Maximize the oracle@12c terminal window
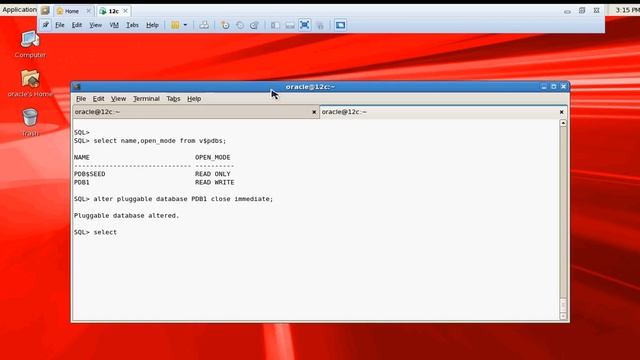Screen dimensions: 640x360 (553, 87)
